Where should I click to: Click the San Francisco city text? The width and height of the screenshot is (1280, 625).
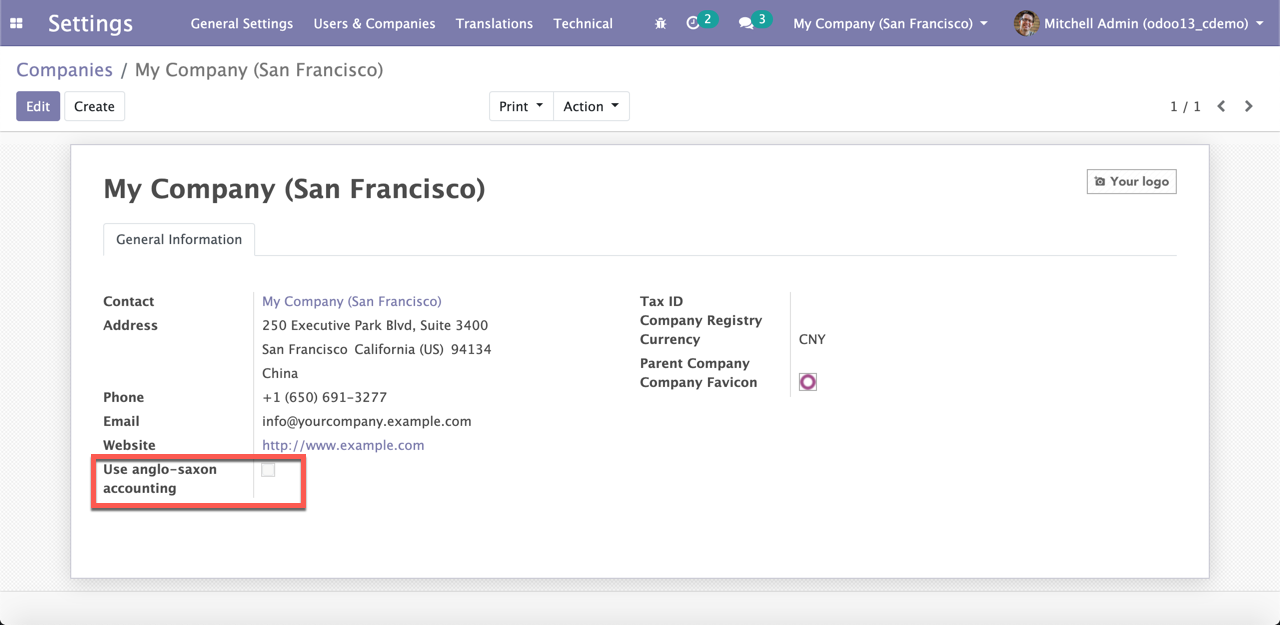pos(306,349)
